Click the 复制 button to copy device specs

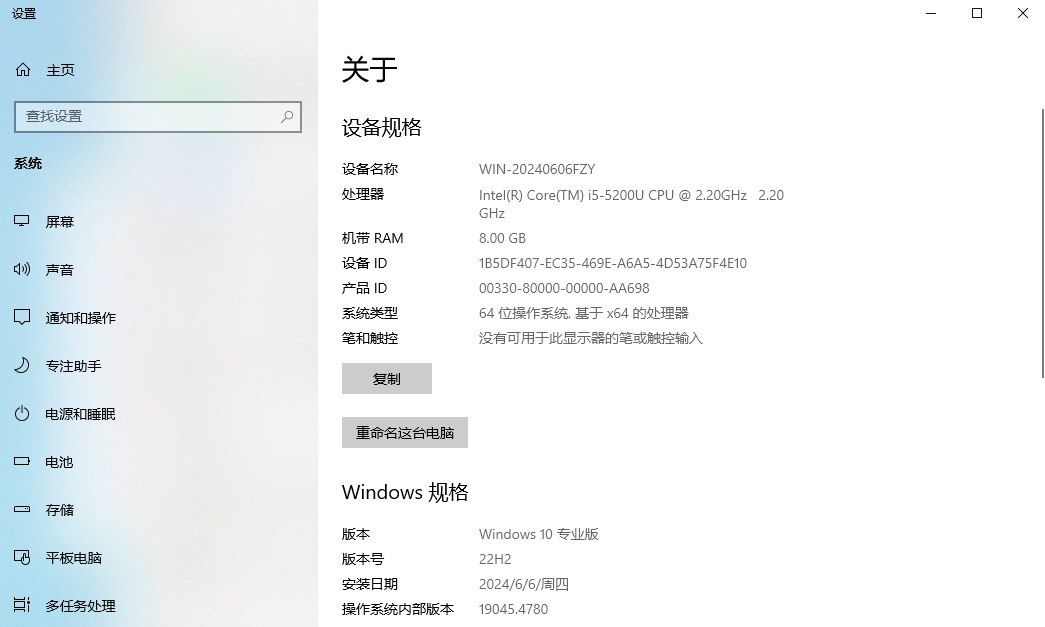point(386,378)
